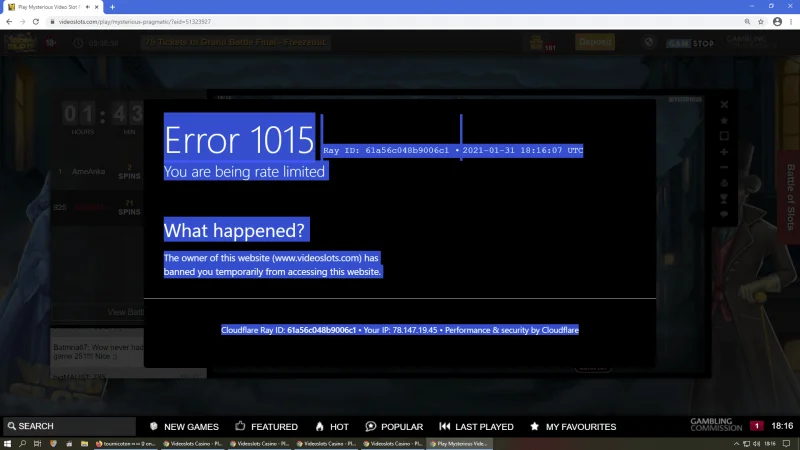Open the New Games category
The image size is (800, 450).
tap(184, 427)
